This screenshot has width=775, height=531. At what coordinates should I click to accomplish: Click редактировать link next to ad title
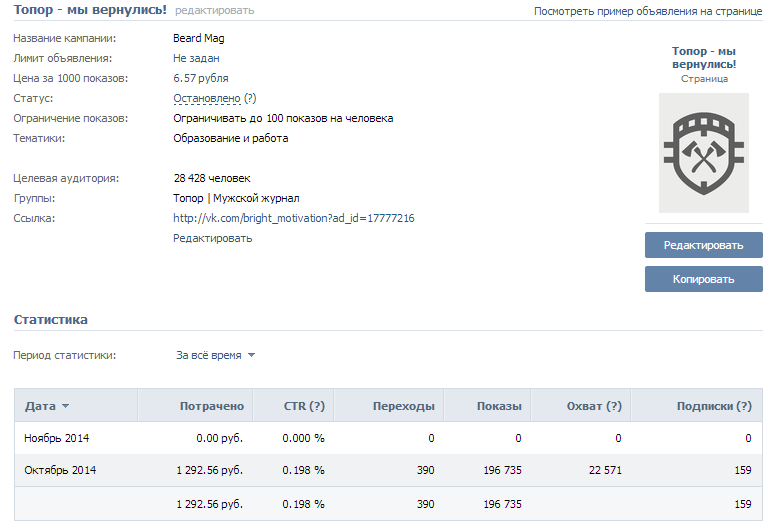214,11
